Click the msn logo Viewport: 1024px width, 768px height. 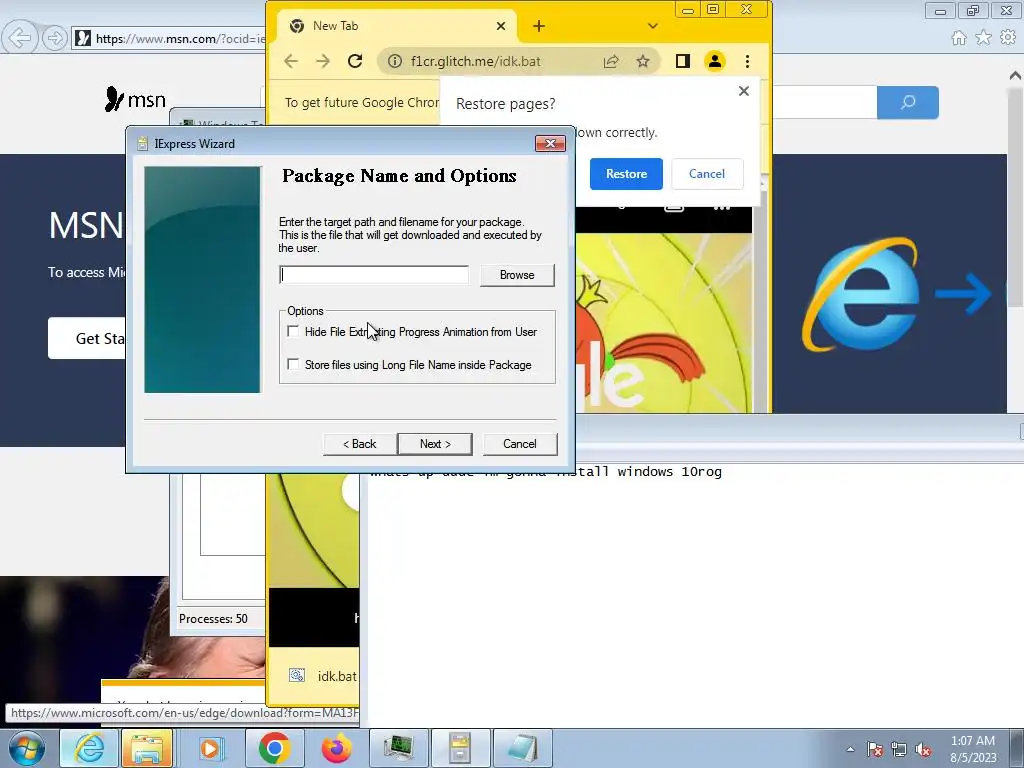coord(135,99)
